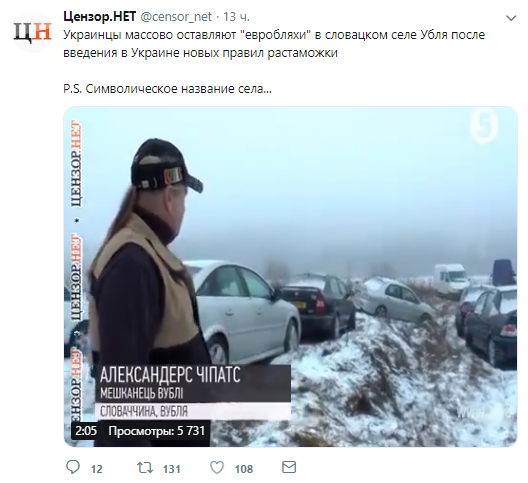Like the tweet with heart icon
Viewport: 528px width, 483px height.
click(217, 468)
